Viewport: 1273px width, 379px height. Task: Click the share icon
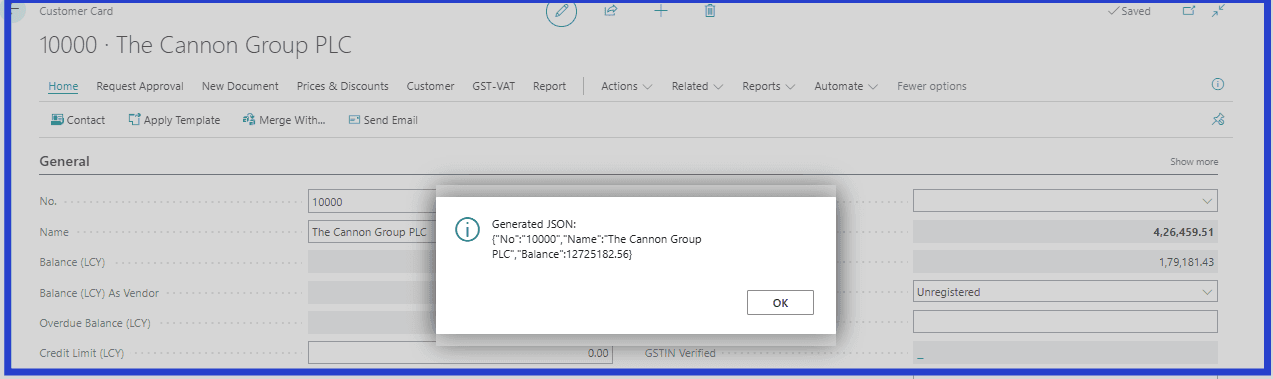610,11
